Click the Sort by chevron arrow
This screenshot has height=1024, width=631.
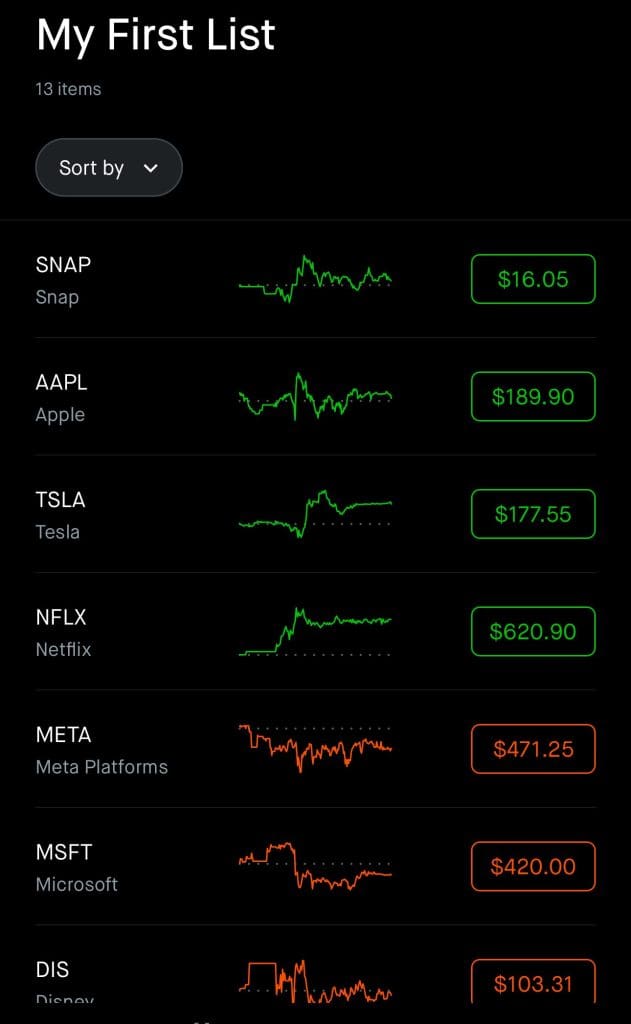point(151,168)
